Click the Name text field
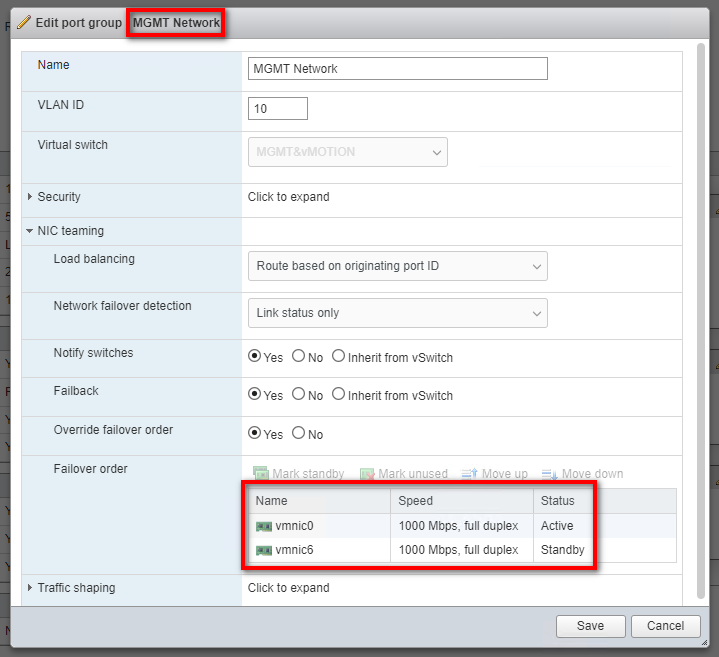 397,69
